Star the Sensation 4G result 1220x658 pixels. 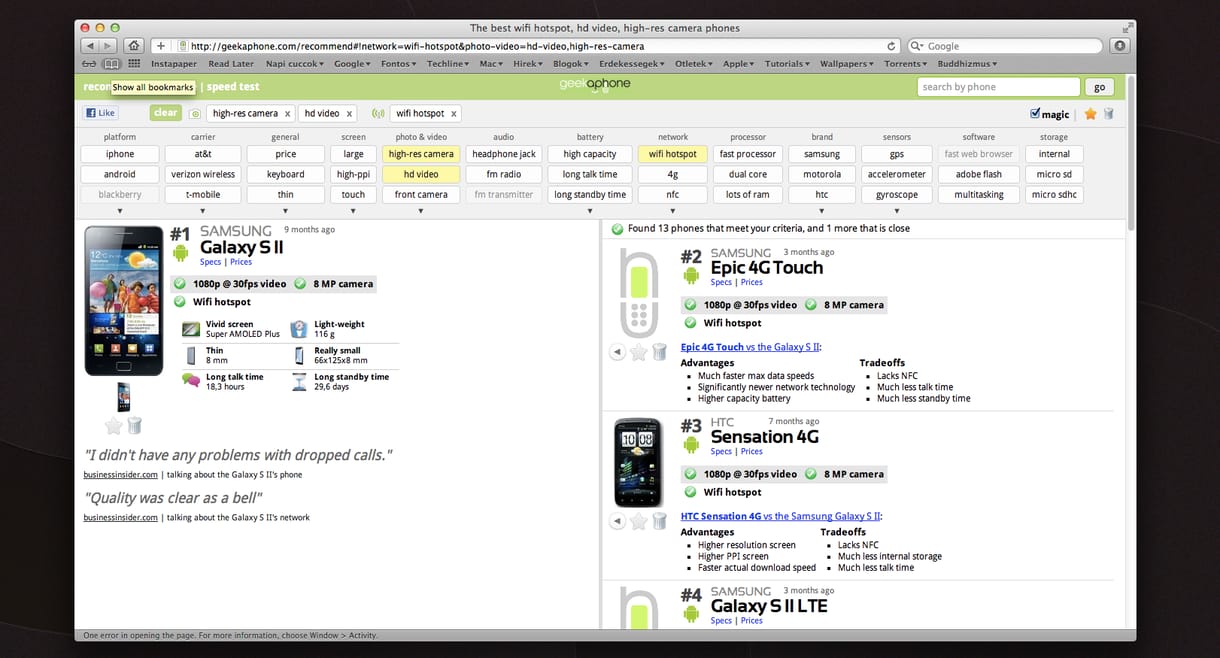(x=639, y=521)
